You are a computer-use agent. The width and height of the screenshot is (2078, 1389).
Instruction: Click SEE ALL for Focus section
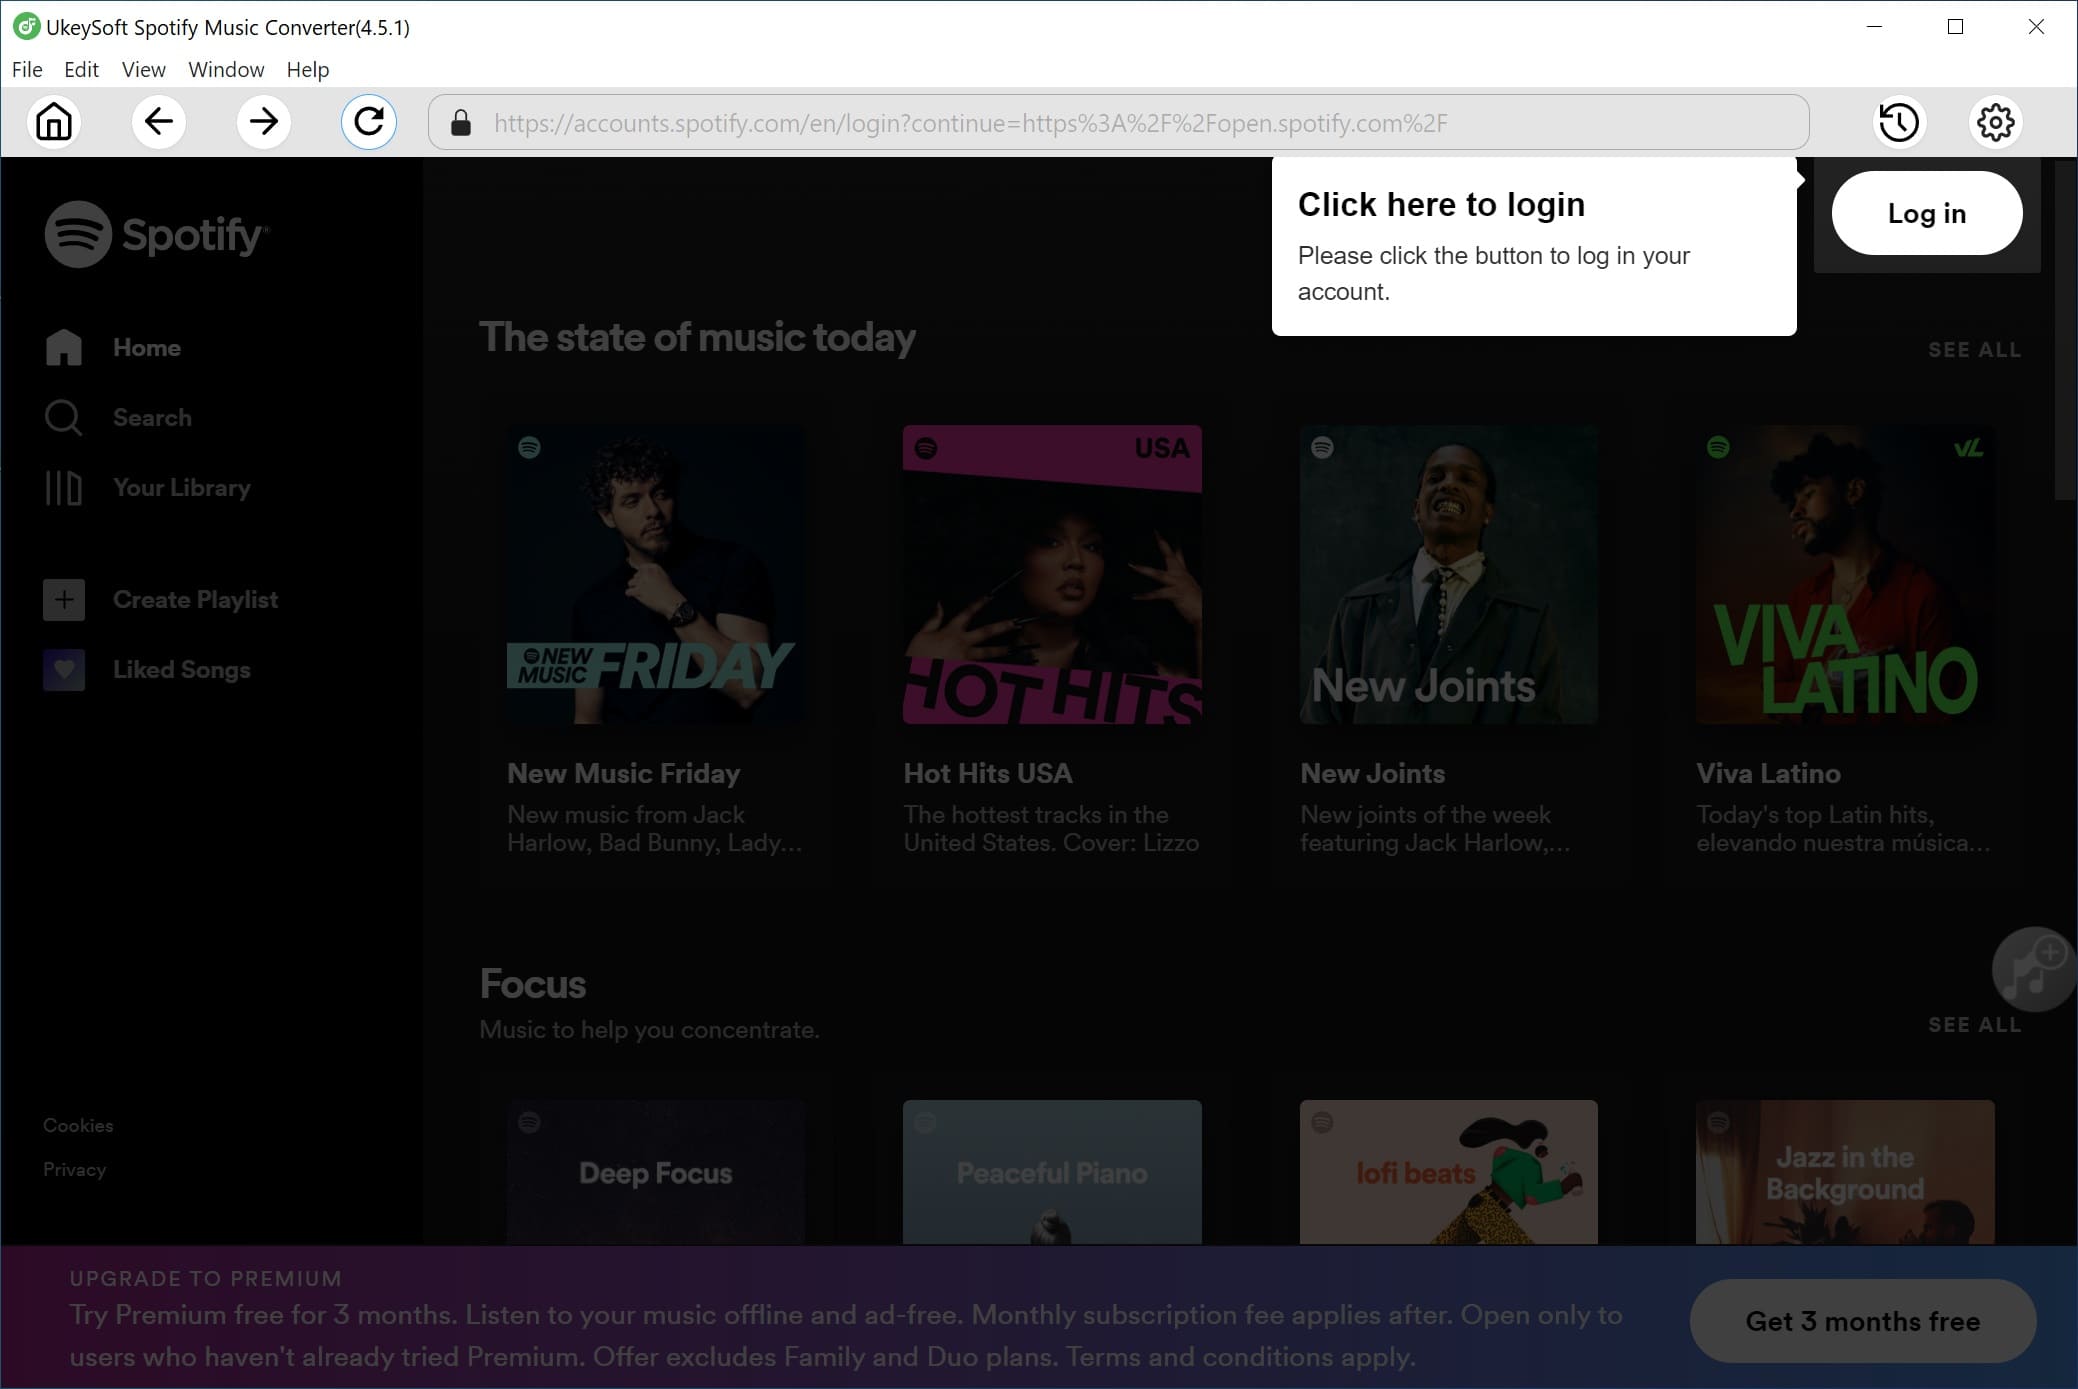[1974, 1025]
